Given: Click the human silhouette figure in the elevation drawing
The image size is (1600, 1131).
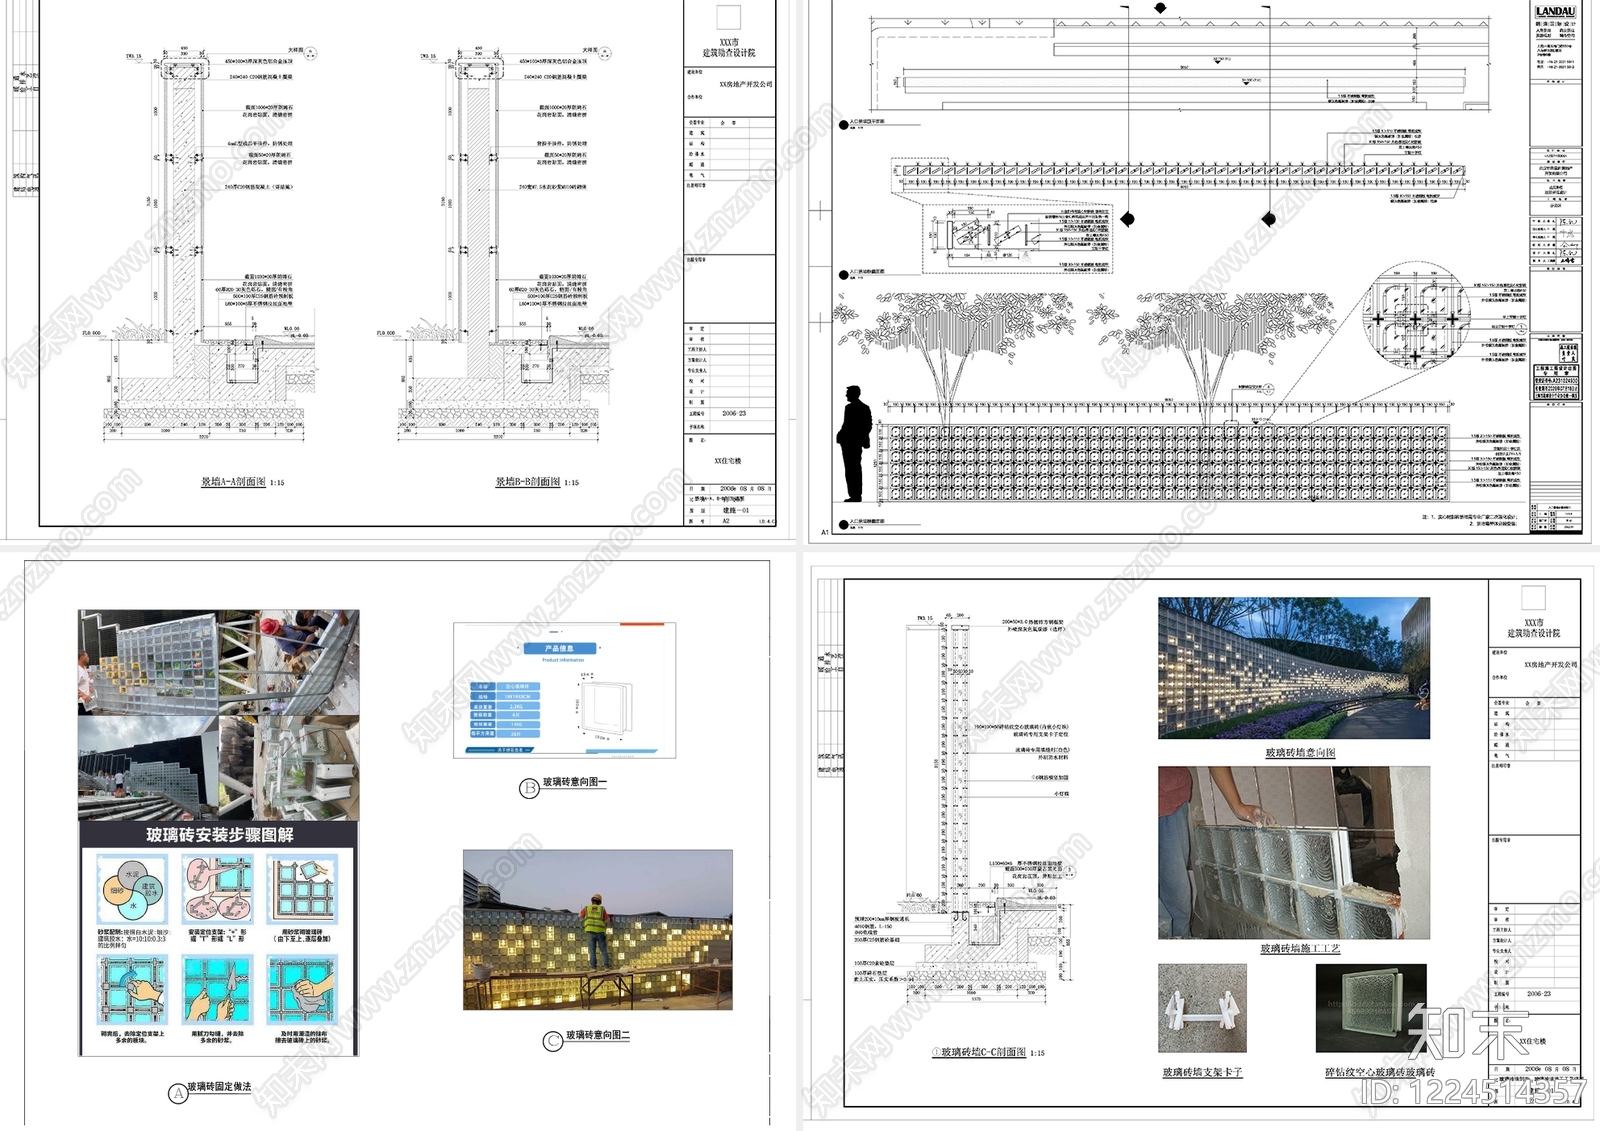Looking at the screenshot, I should point(853,443).
